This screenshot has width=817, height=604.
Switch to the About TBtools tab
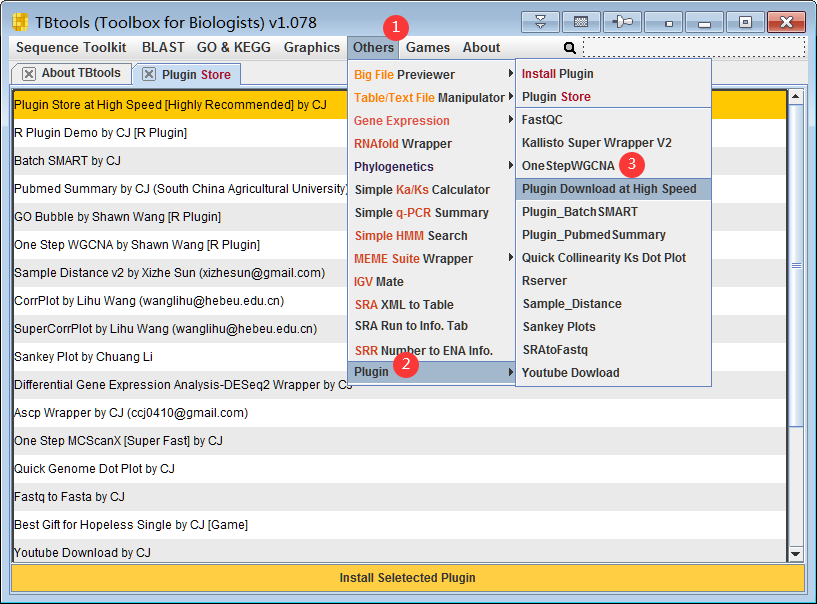tap(71, 73)
